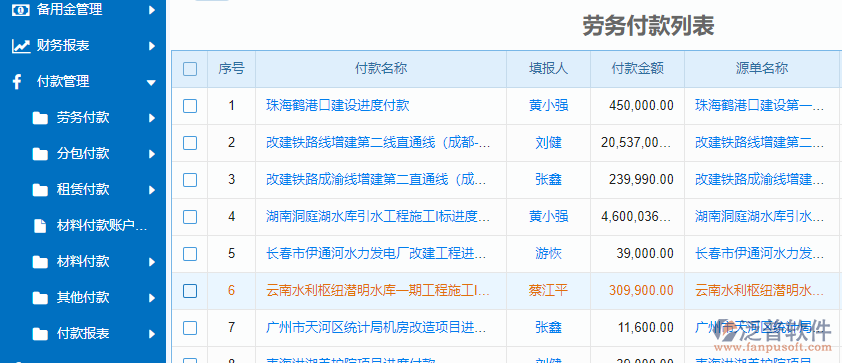The height and width of the screenshot is (363, 842).
Task: Click the folder icon for 其他付款
Action: pyautogui.click(x=40, y=298)
